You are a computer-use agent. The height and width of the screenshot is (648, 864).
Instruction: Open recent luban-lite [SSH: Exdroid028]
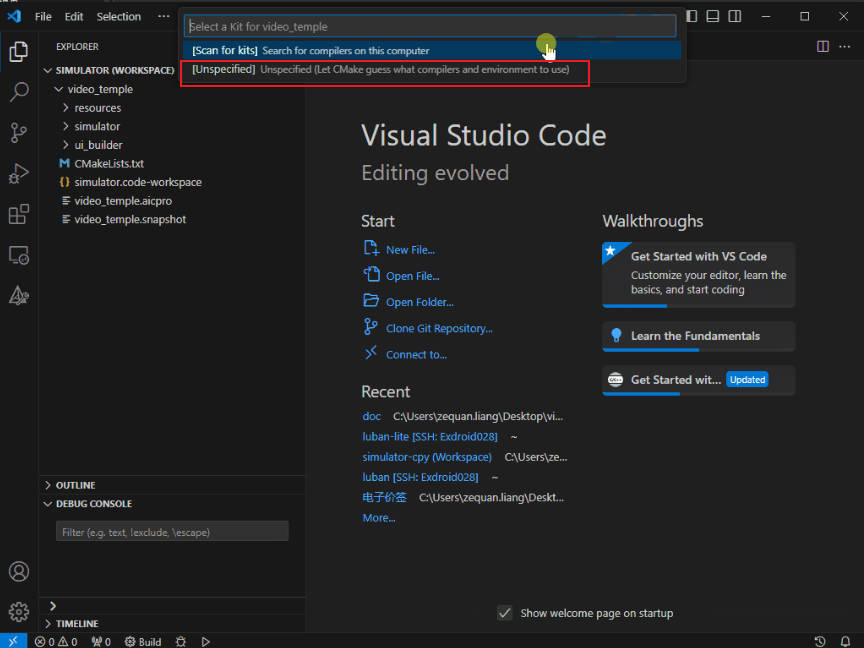coord(430,436)
